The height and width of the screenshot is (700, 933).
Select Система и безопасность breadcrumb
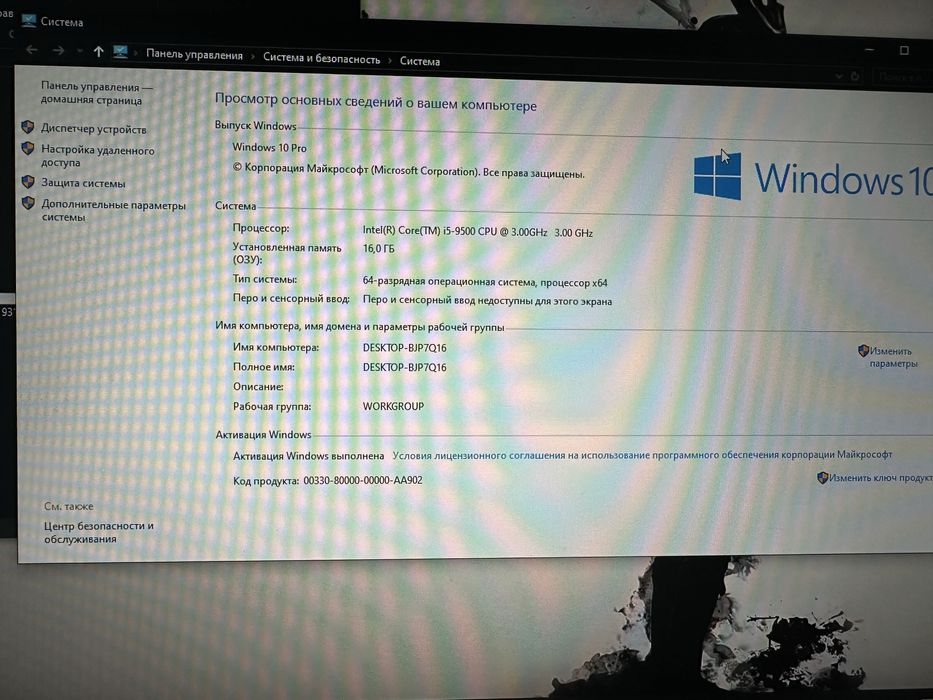321,58
